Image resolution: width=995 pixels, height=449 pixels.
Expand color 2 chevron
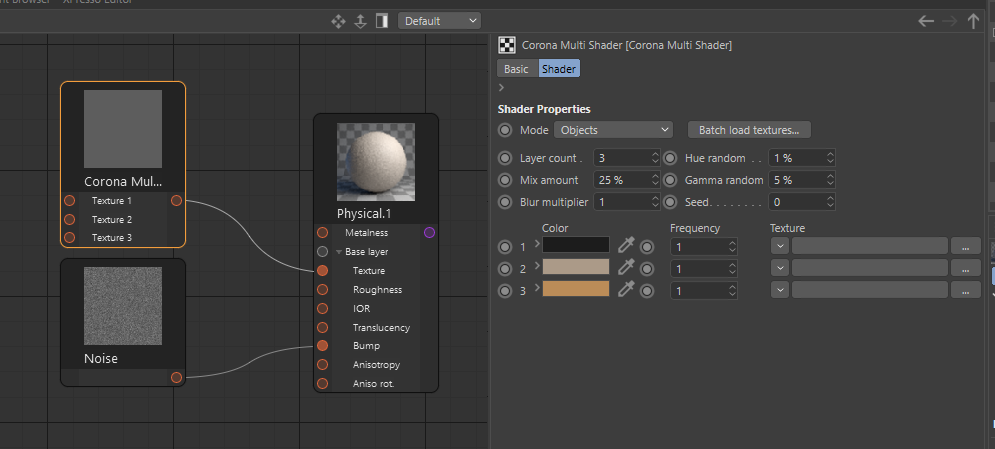(537, 265)
